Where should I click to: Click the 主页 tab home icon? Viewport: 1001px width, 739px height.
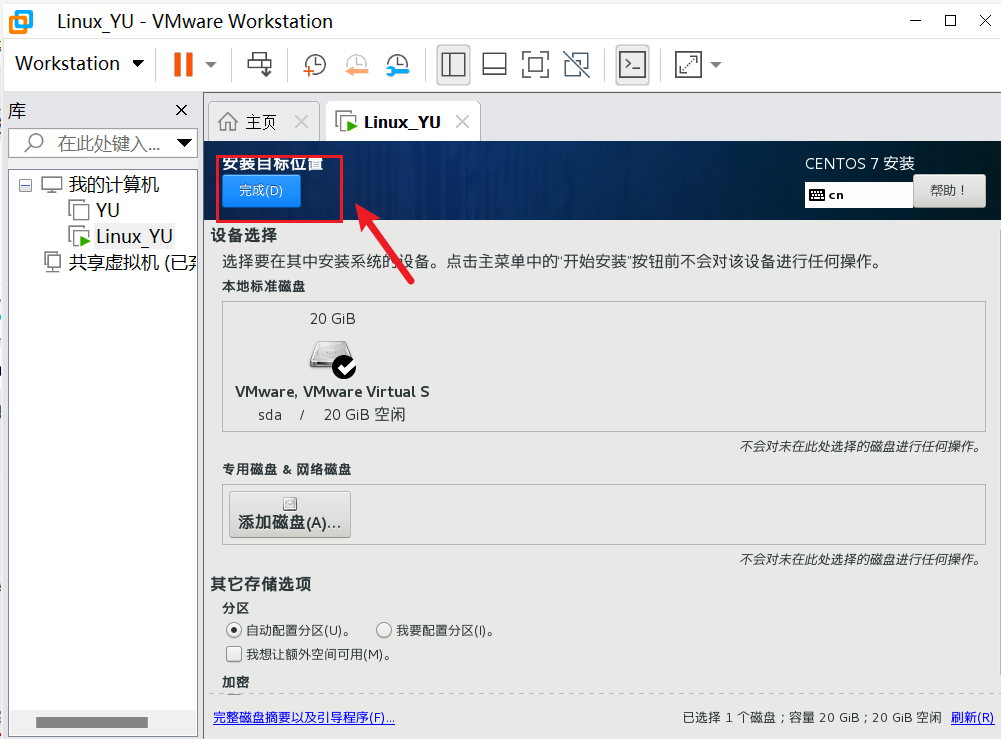click(x=228, y=122)
